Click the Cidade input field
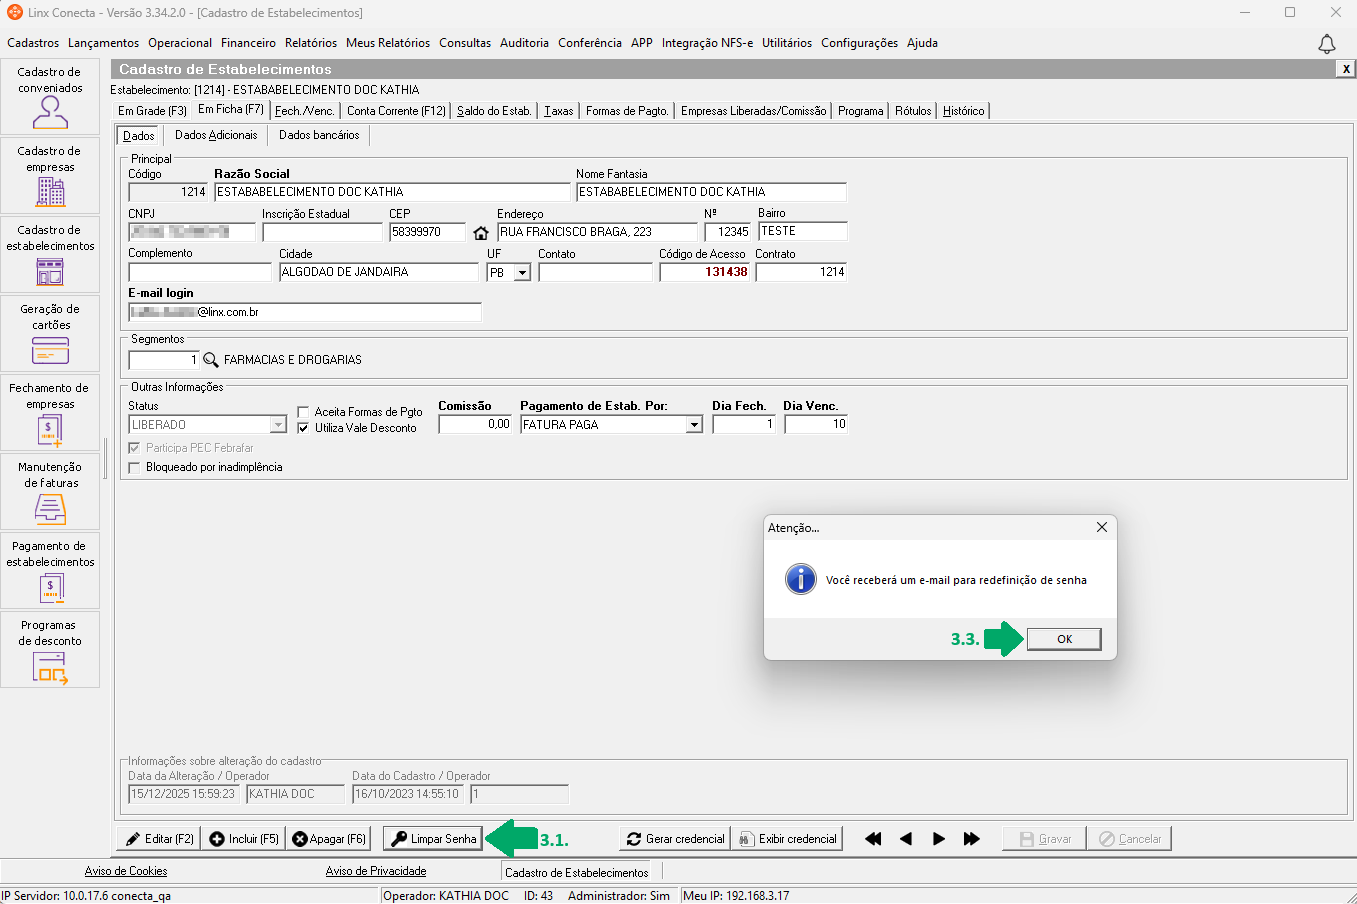Image resolution: width=1357 pixels, height=904 pixels. coord(379,272)
